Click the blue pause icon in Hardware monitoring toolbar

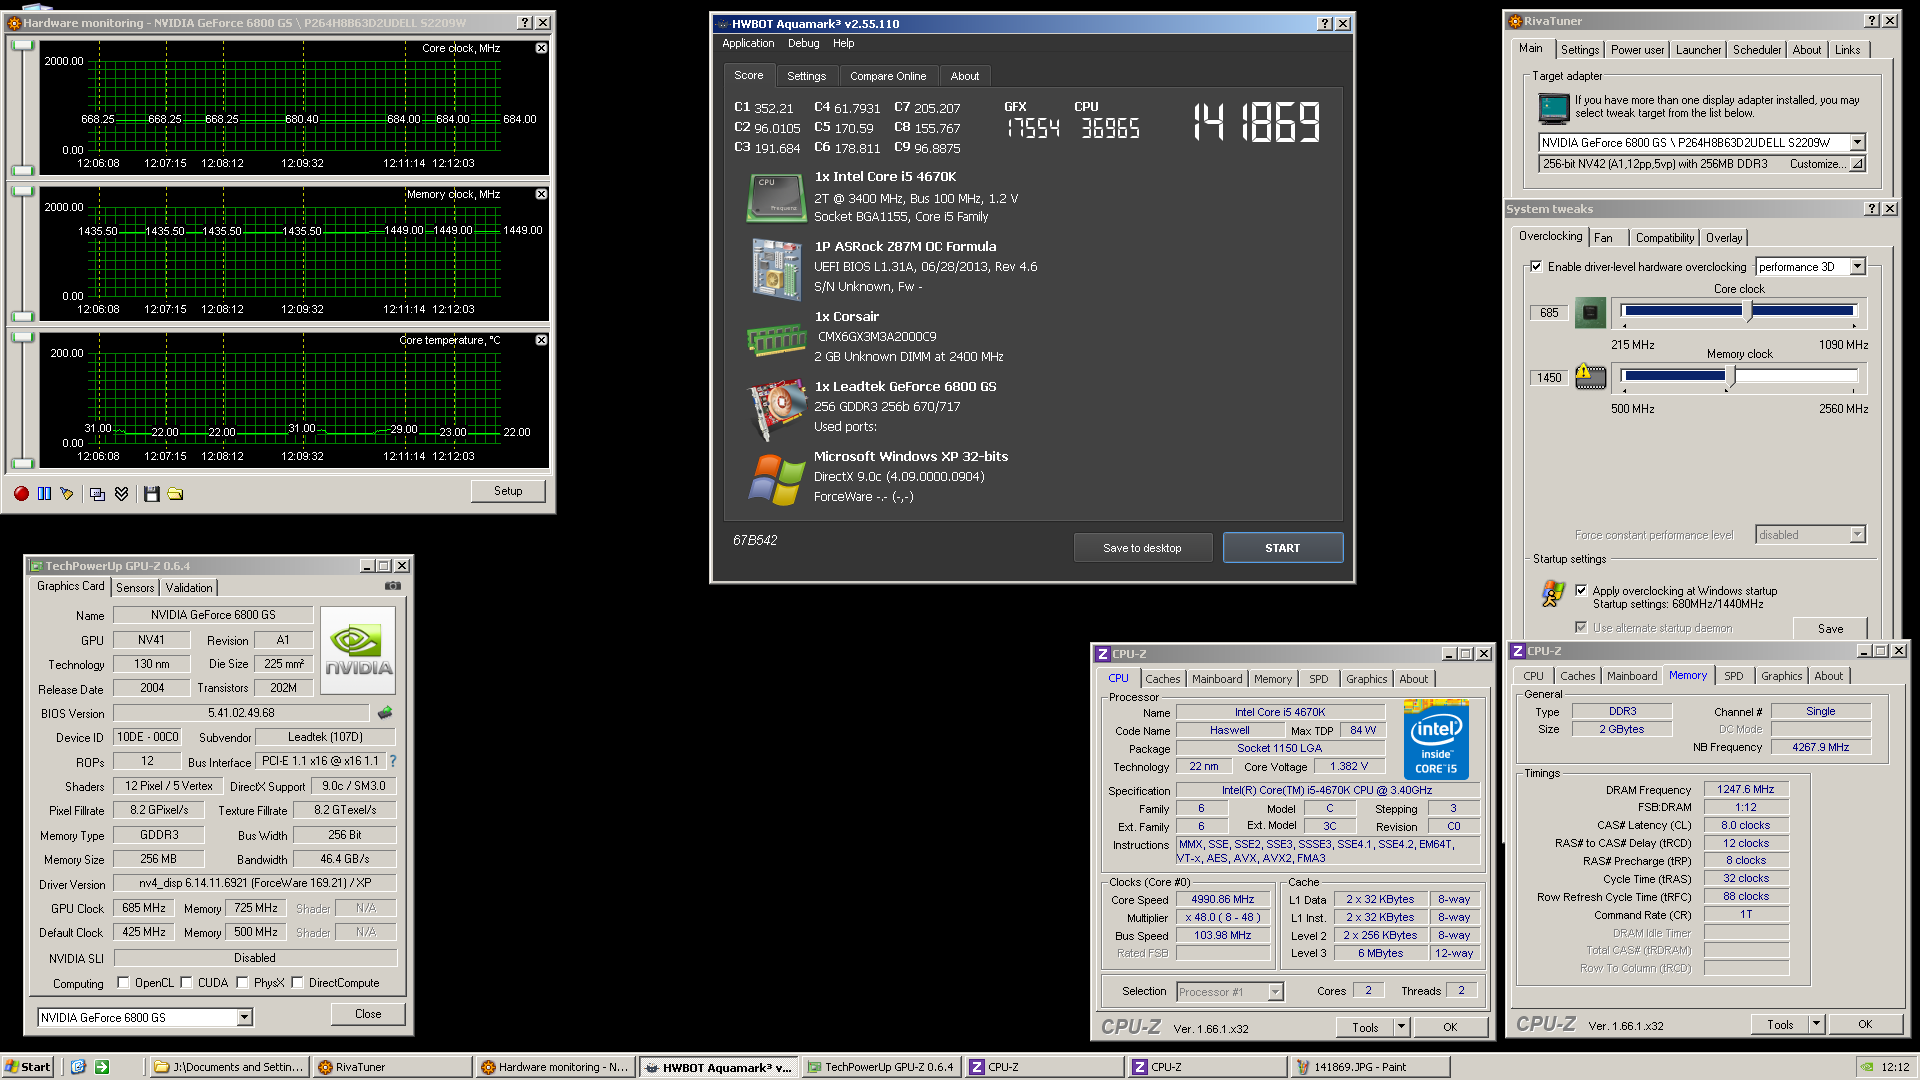(44, 494)
